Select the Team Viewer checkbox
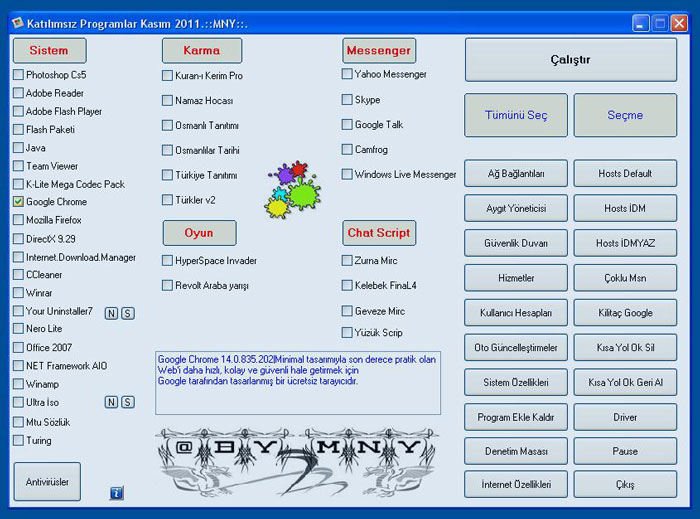Image resolution: width=700 pixels, height=519 pixels. coord(18,166)
